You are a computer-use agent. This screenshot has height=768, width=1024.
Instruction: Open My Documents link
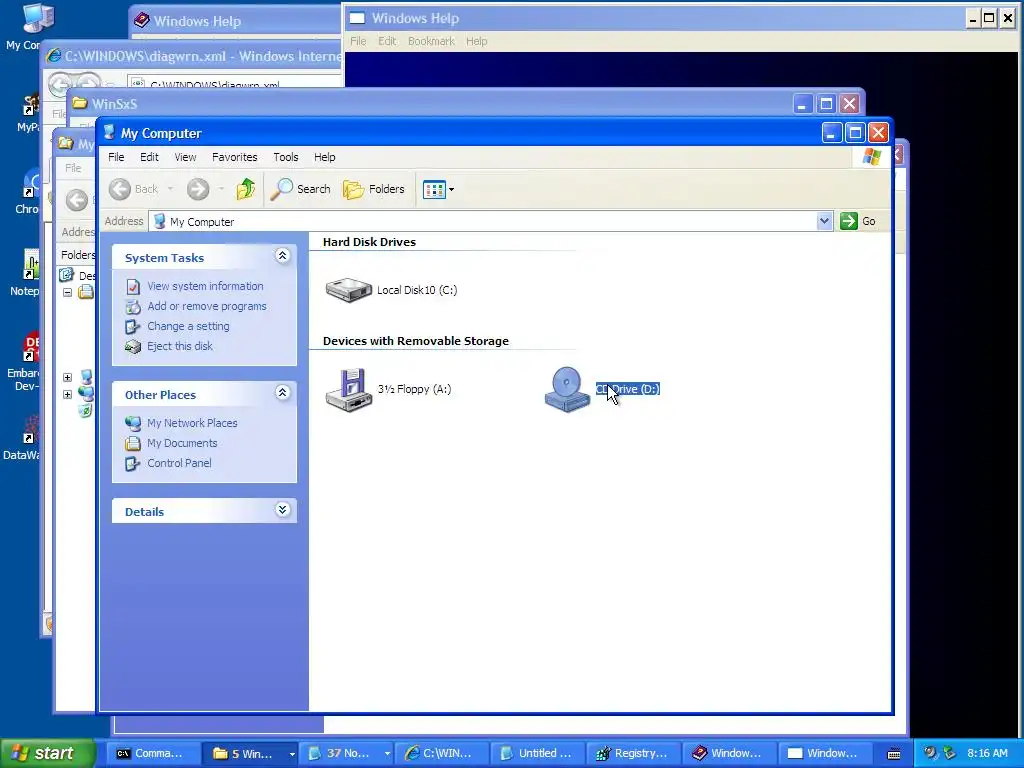(182, 443)
